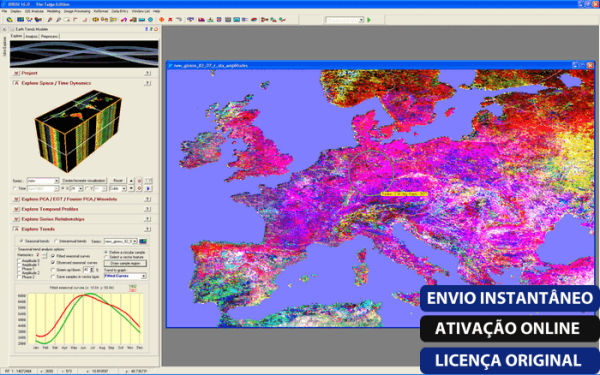This screenshot has width=600, height=375.
Task: Collapse the Explore Space / Time Dynamics section
Action: pos(16,83)
